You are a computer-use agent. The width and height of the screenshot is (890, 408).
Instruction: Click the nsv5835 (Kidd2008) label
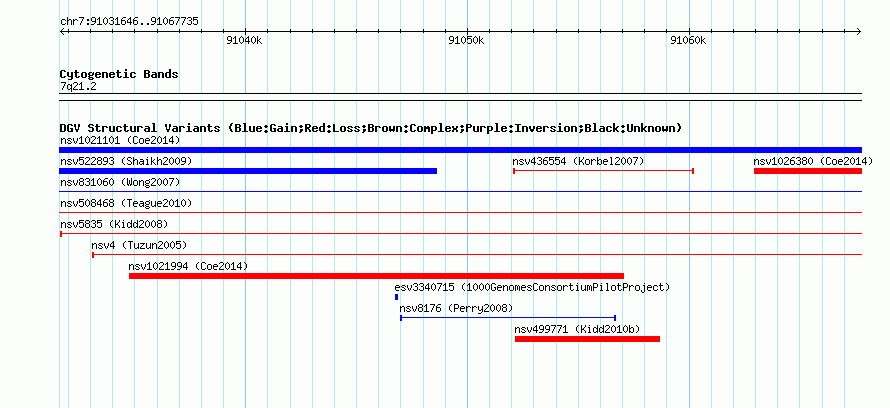point(114,224)
